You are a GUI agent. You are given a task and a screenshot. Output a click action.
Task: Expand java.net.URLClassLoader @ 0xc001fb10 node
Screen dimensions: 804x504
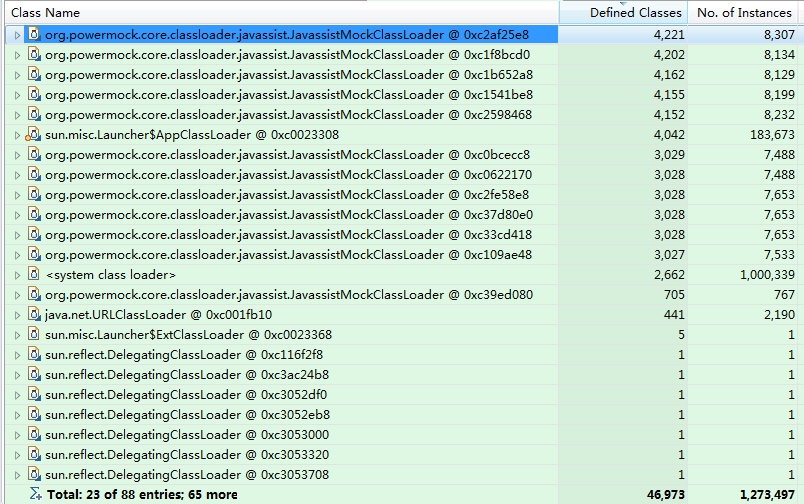[x=17, y=315]
